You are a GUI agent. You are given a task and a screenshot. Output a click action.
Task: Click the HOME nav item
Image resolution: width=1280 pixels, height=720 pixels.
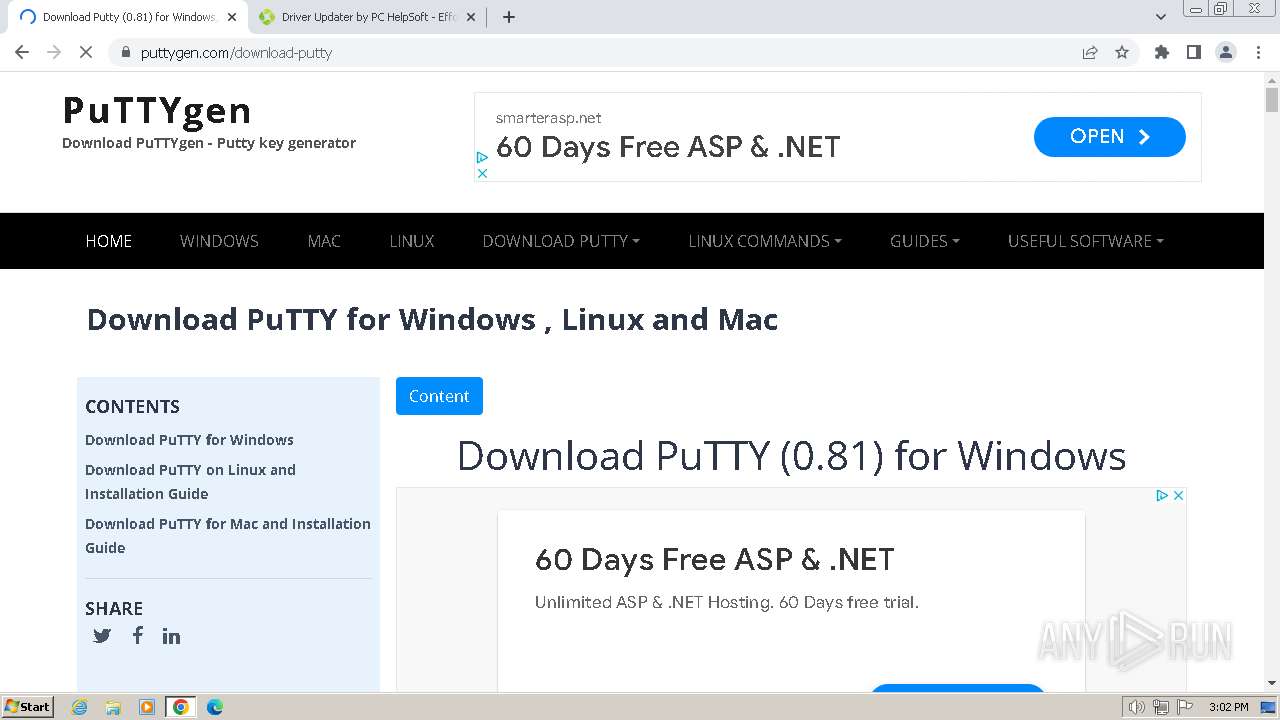(109, 241)
